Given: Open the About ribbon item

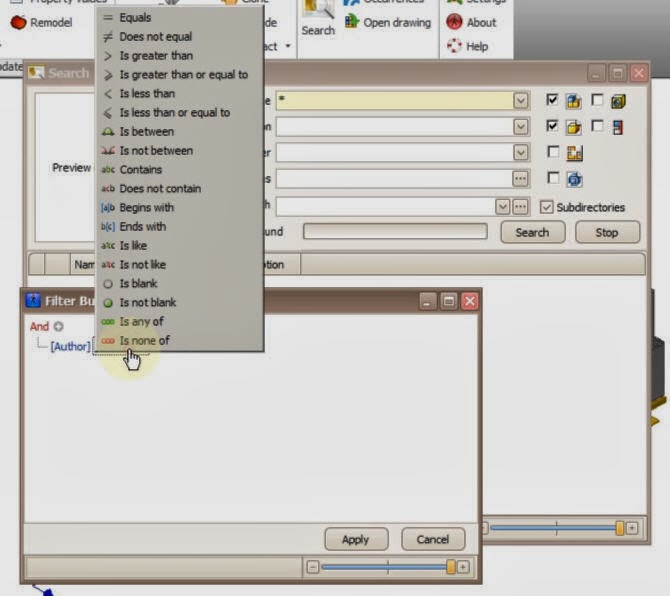Looking at the screenshot, I should 471,22.
